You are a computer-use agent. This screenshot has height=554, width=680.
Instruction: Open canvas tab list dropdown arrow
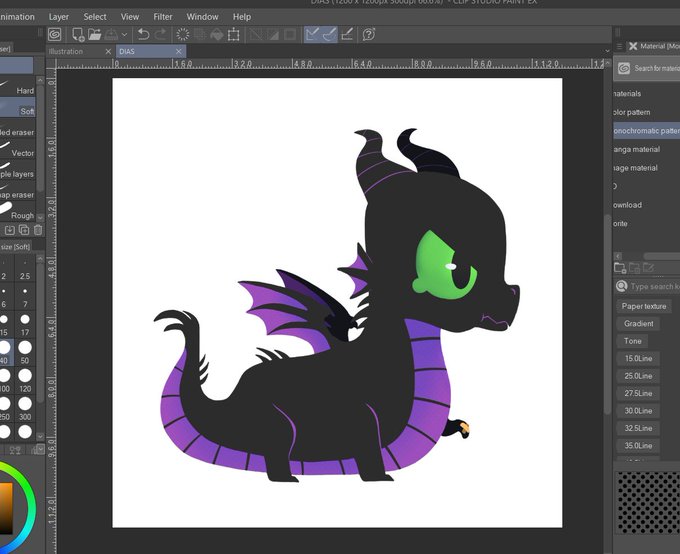point(607,51)
